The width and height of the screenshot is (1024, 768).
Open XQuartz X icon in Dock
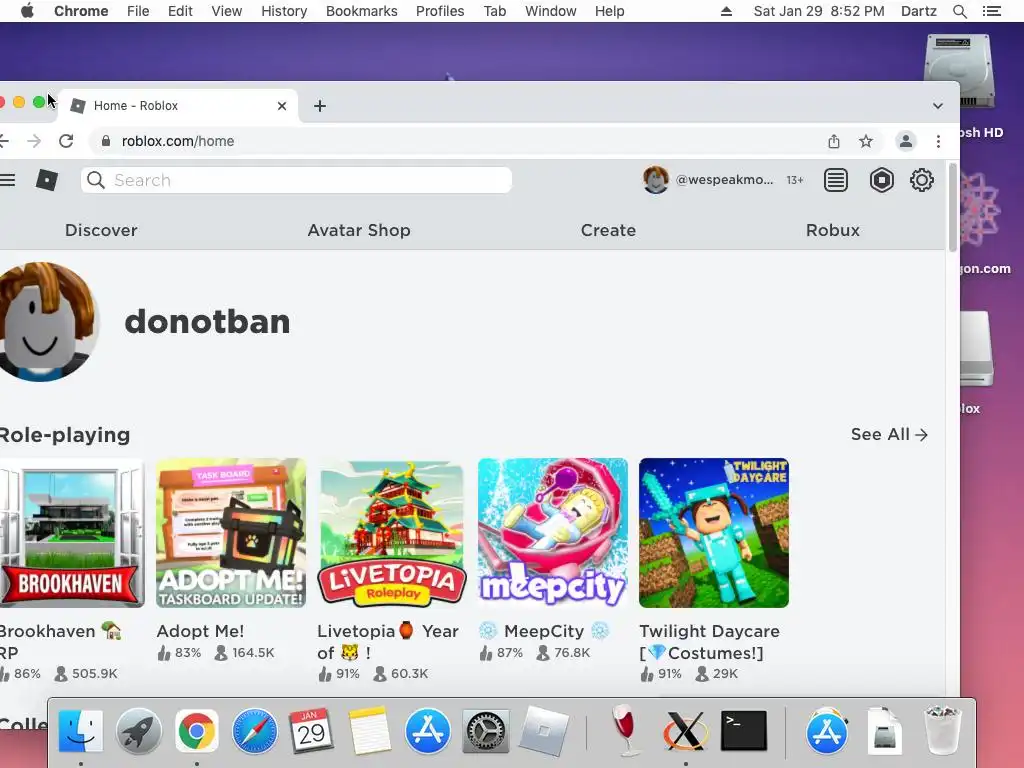click(685, 731)
